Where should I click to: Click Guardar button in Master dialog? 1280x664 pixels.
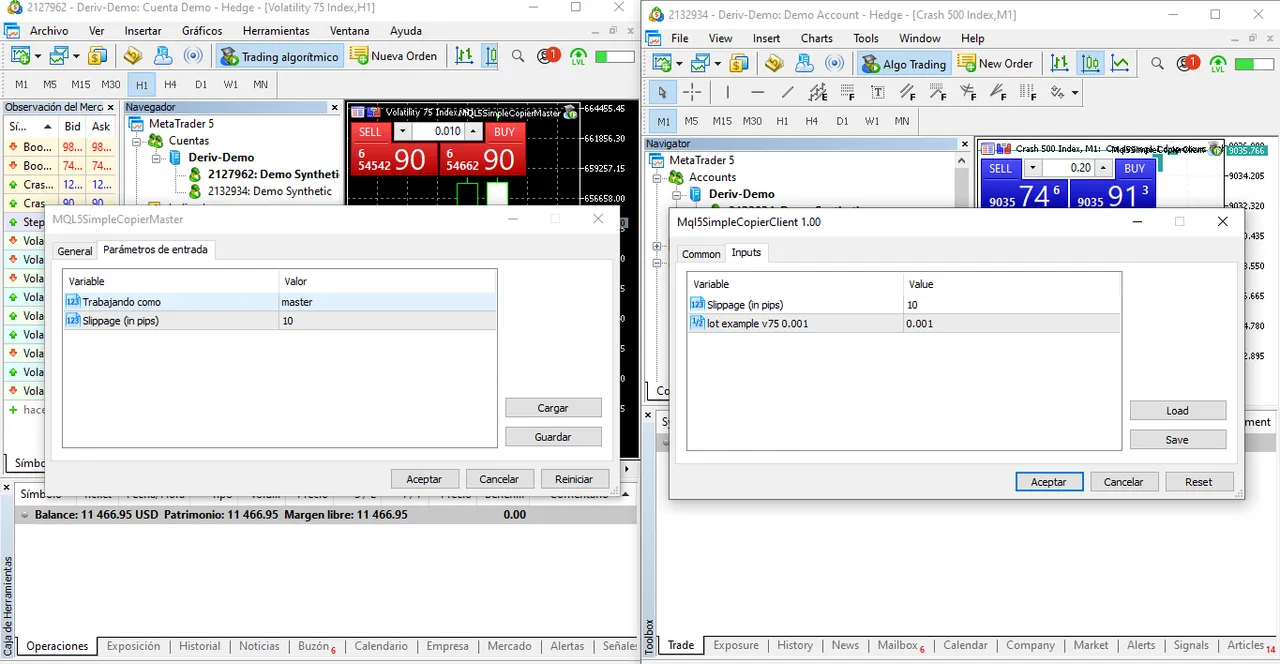tap(553, 437)
